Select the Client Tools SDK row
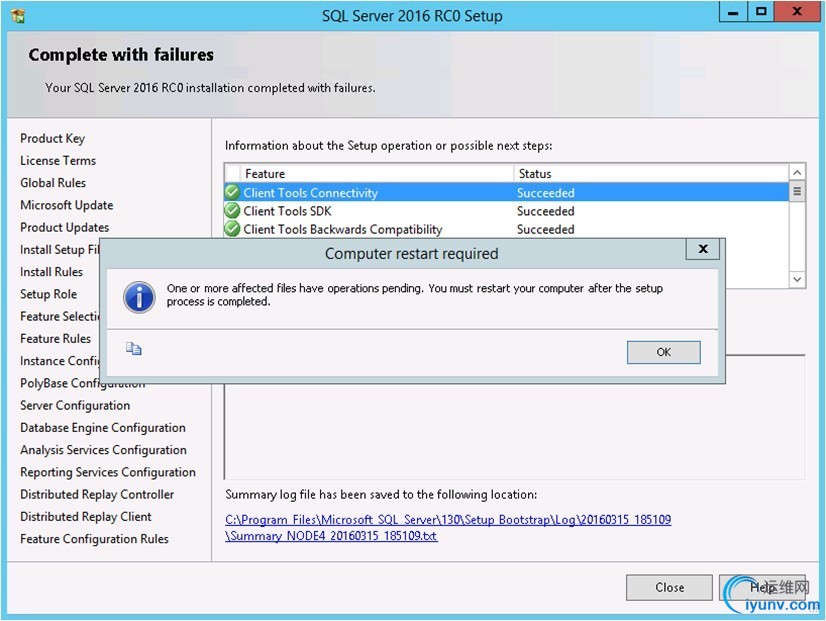Image resolution: width=826 pixels, height=621 pixels. [x=506, y=211]
